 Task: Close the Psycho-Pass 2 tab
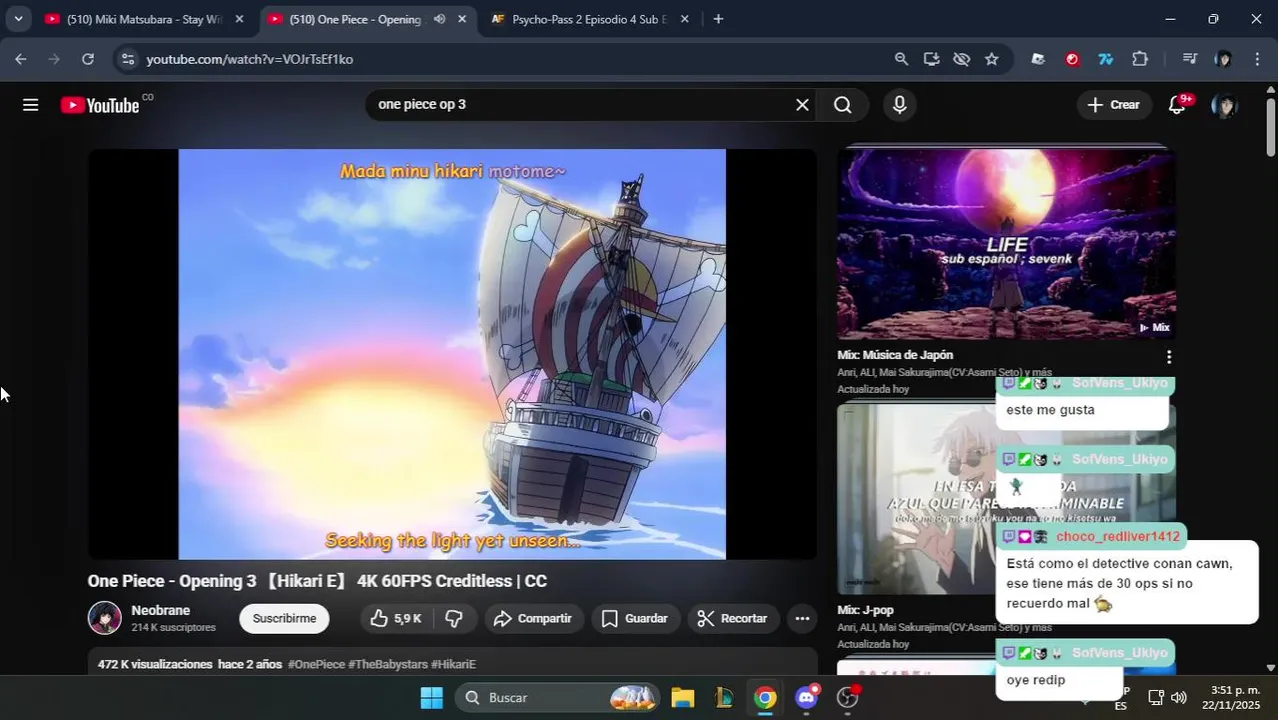(x=685, y=19)
